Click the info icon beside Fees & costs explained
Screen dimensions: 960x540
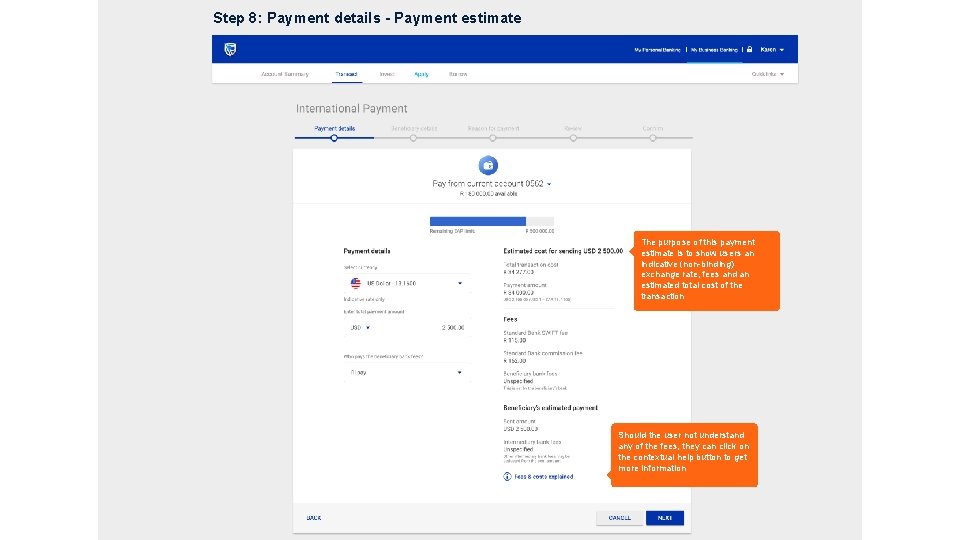click(507, 476)
